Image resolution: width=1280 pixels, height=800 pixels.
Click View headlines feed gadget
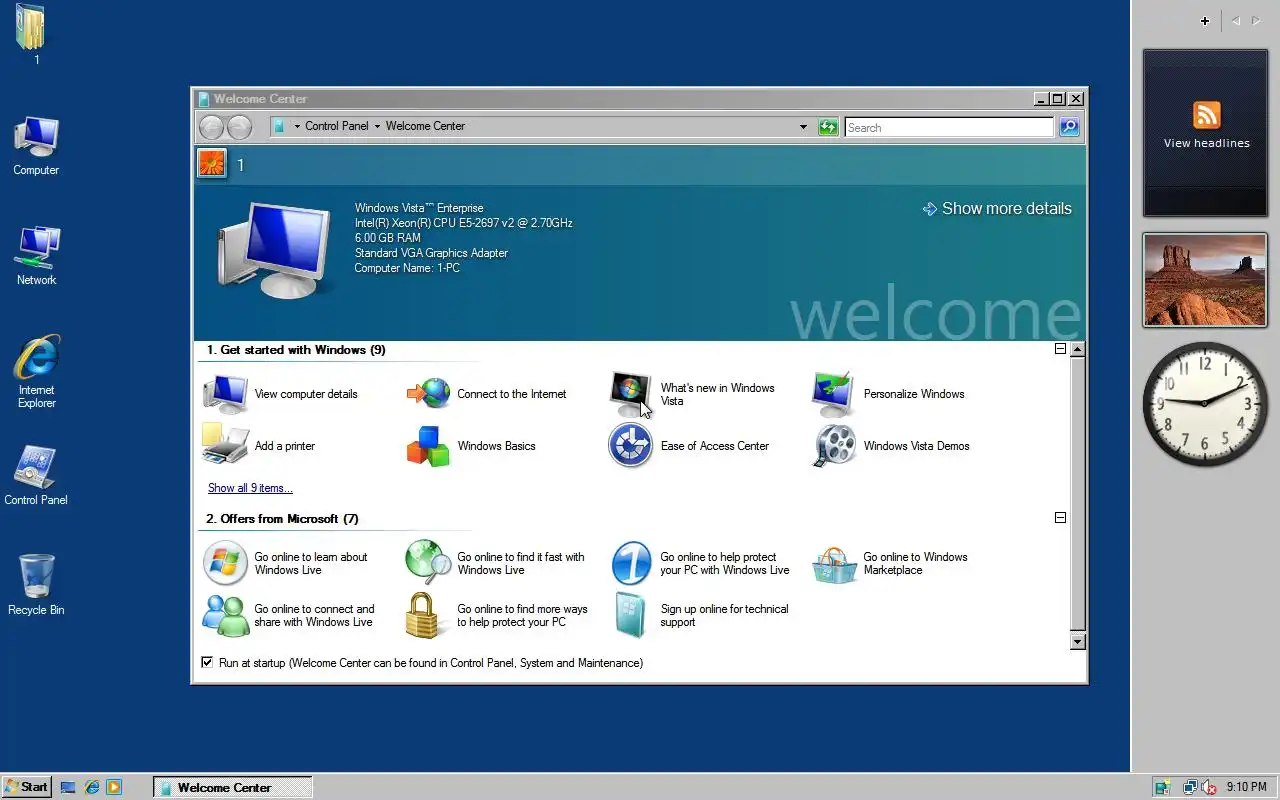coord(1206,133)
